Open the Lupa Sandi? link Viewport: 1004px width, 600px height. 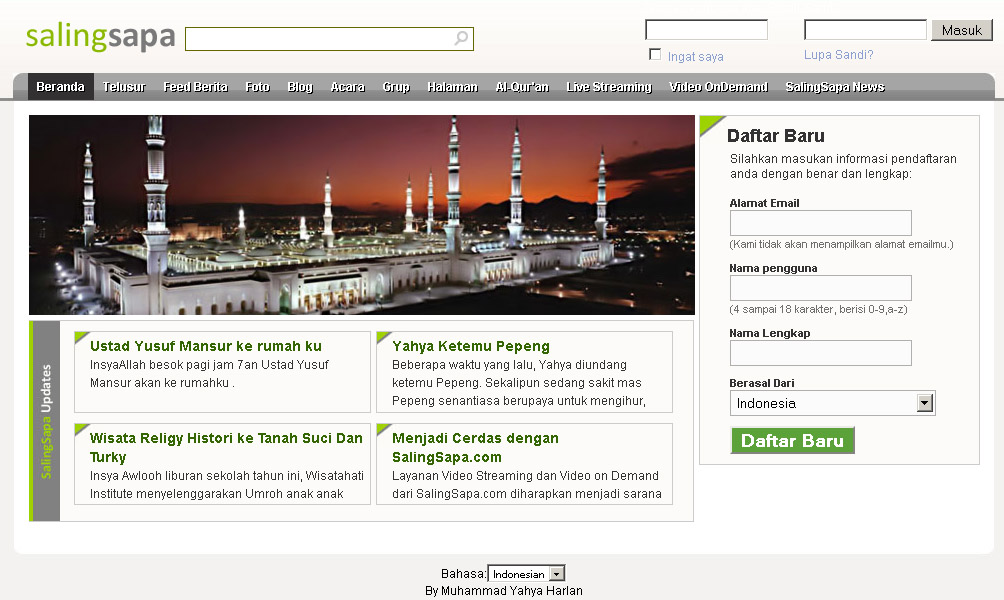pos(838,55)
